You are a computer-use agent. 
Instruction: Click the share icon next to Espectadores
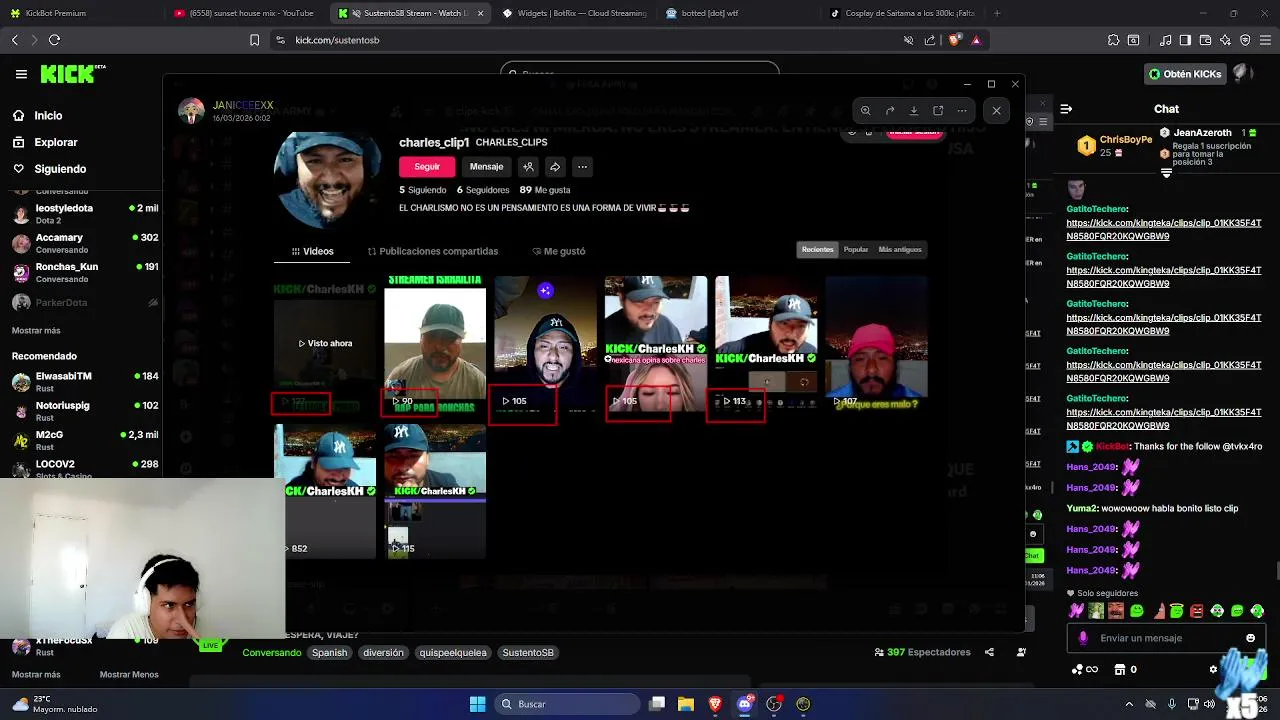(989, 652)
